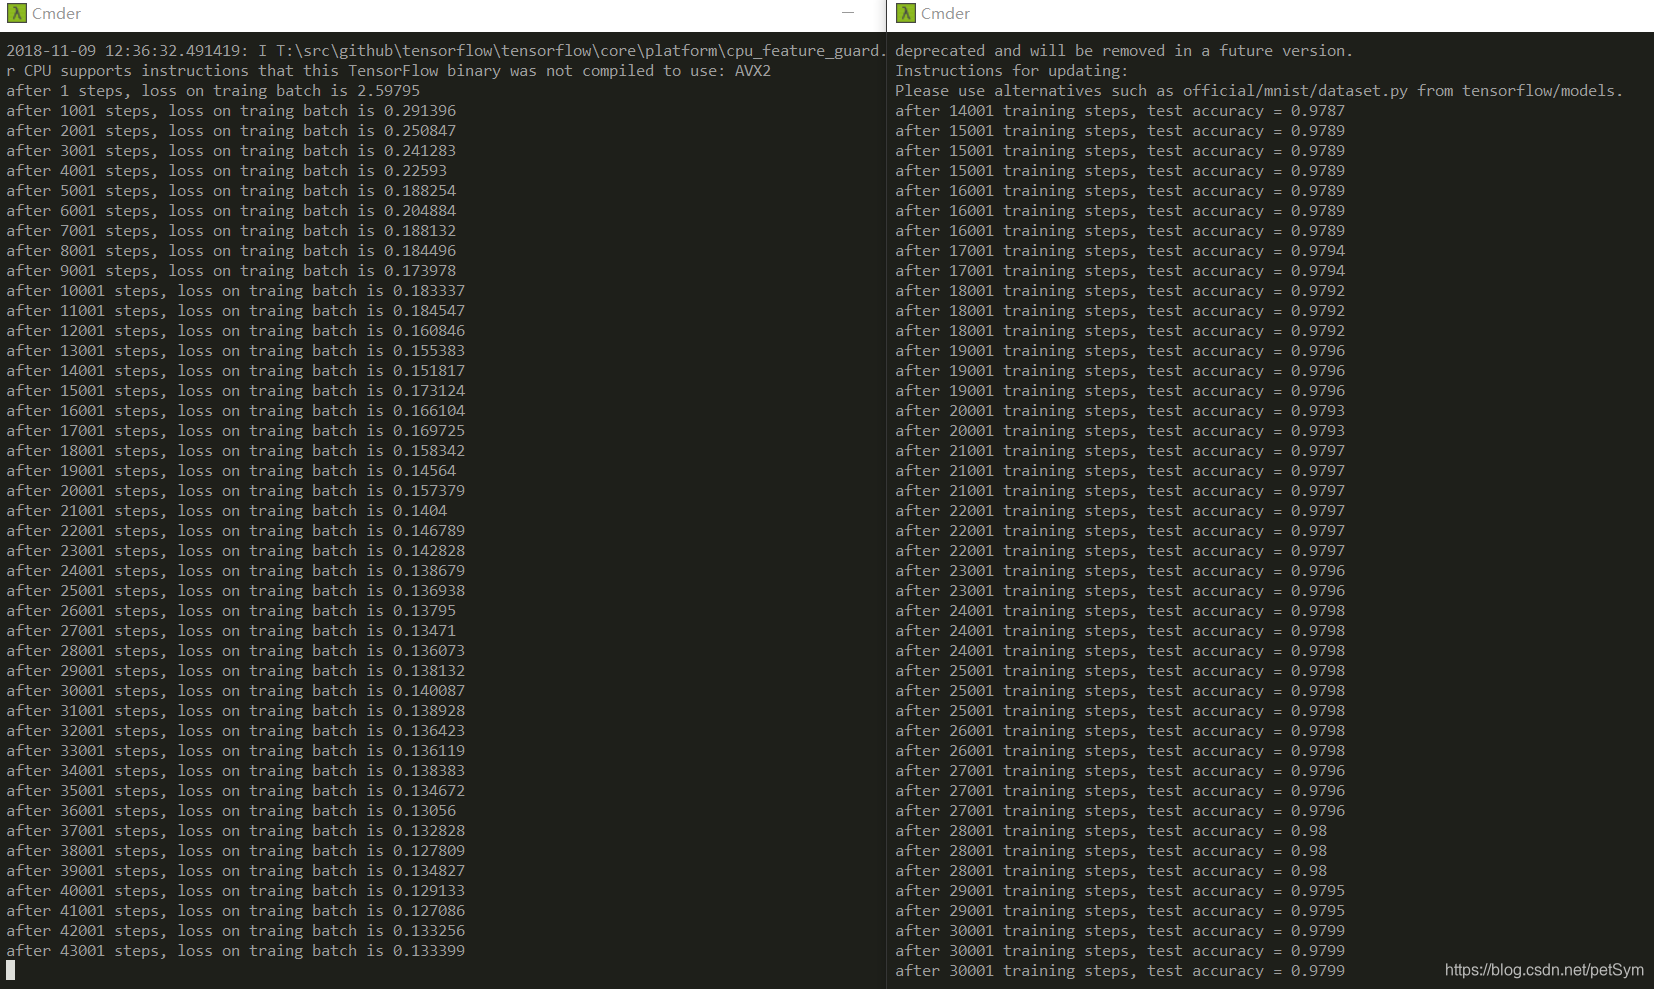Screen dimensions: 1654x989
Task: Select loss 0.160846 at 12001 steps
Action: [429, 331]
